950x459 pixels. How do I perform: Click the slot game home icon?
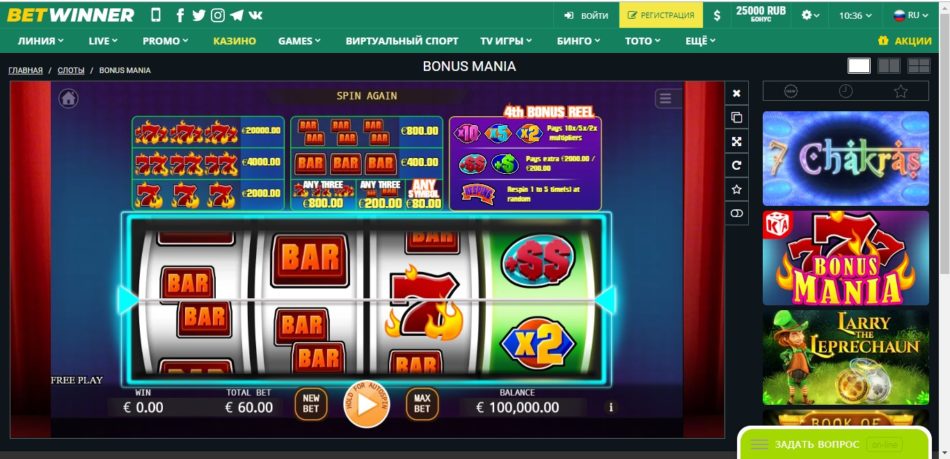coord(68,98)
